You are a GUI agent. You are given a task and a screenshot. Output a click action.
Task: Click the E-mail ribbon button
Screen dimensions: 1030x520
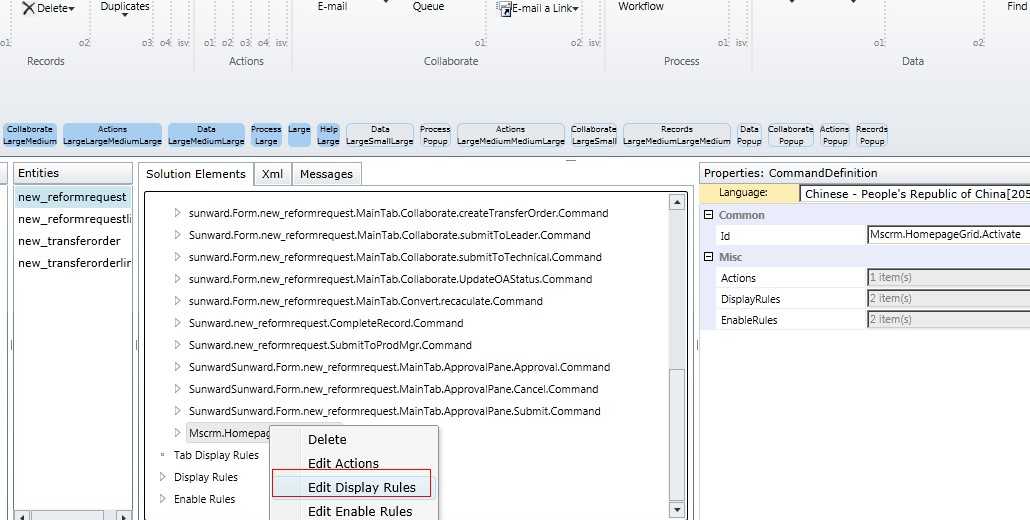(x=332, y=6)
